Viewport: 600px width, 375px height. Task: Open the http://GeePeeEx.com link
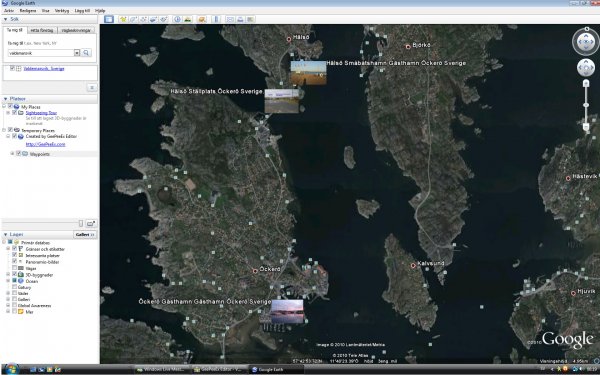tap(46, 144)
